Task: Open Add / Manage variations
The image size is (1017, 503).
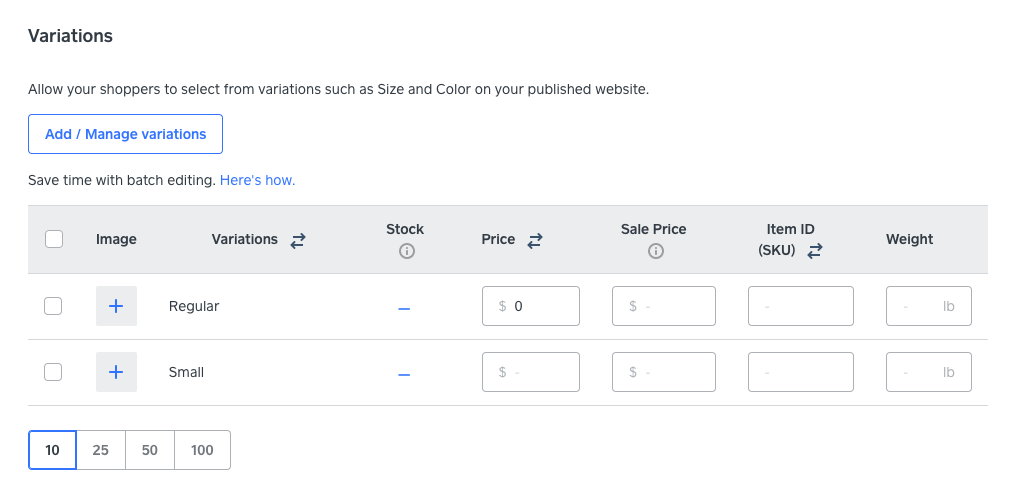Action: coord(125,134)
